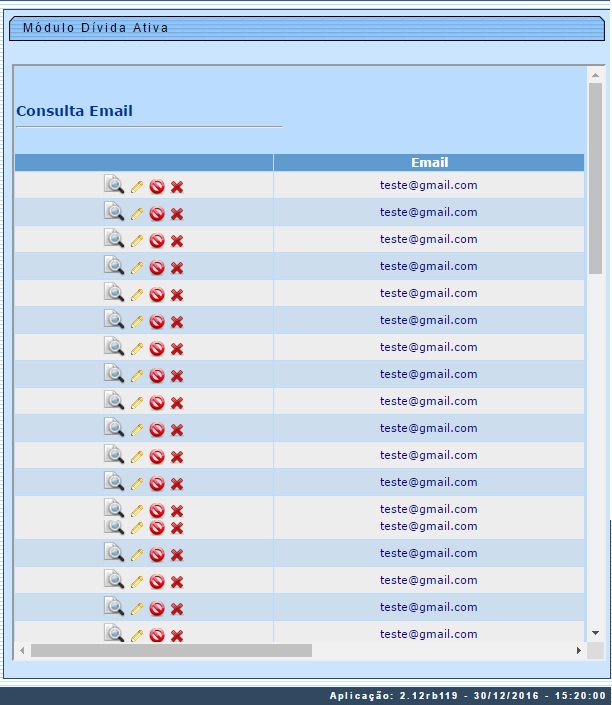
Task: Click the horizontal scrollbar left arrow
Action: tap(22, 650)
